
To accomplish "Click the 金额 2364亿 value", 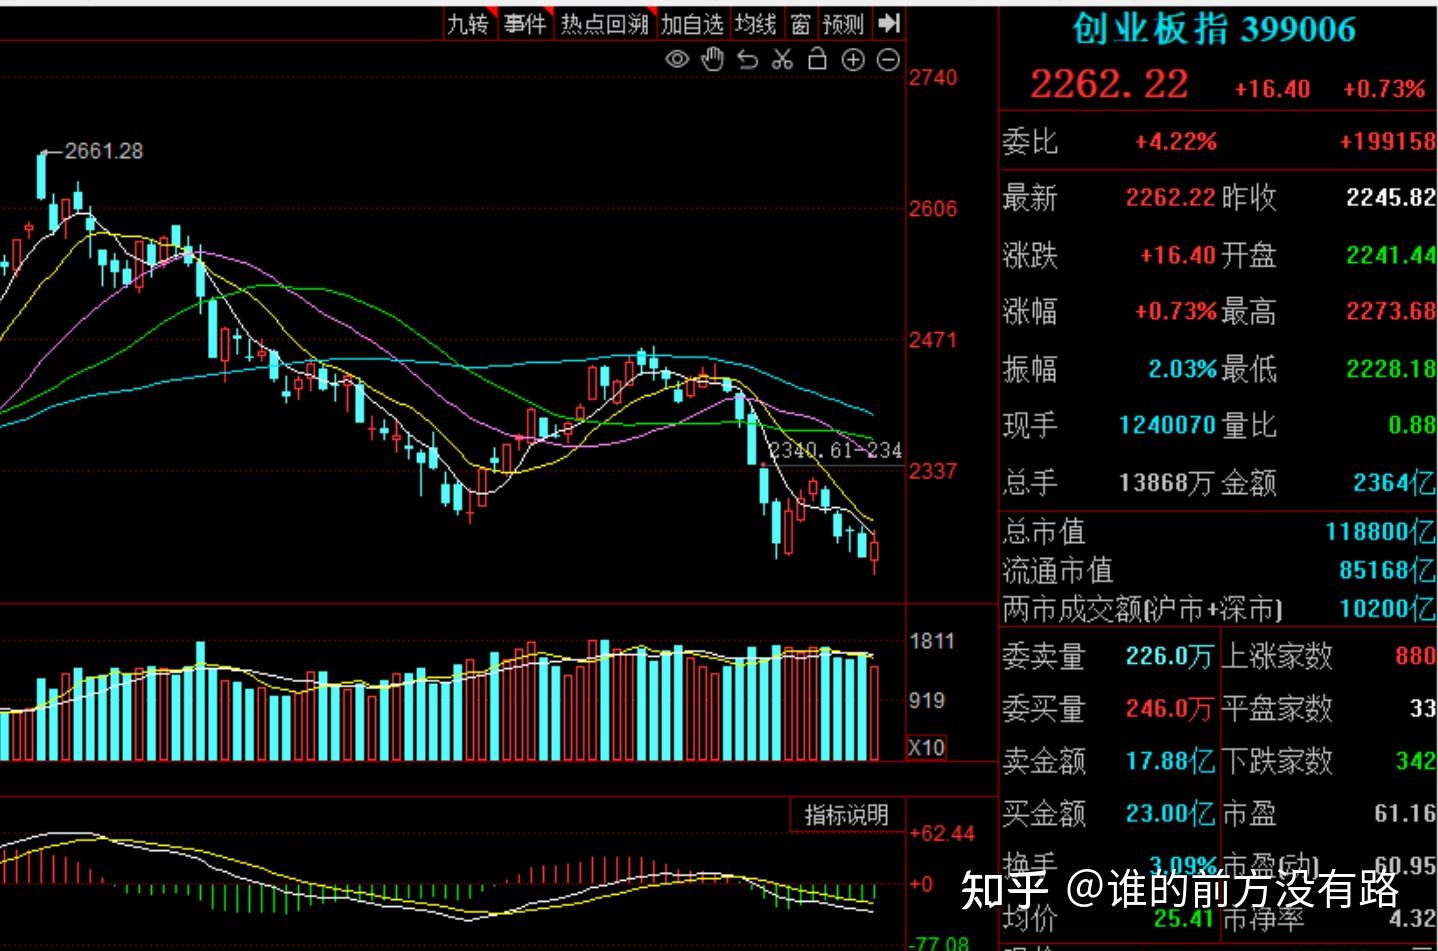I will click(1395, 482).
